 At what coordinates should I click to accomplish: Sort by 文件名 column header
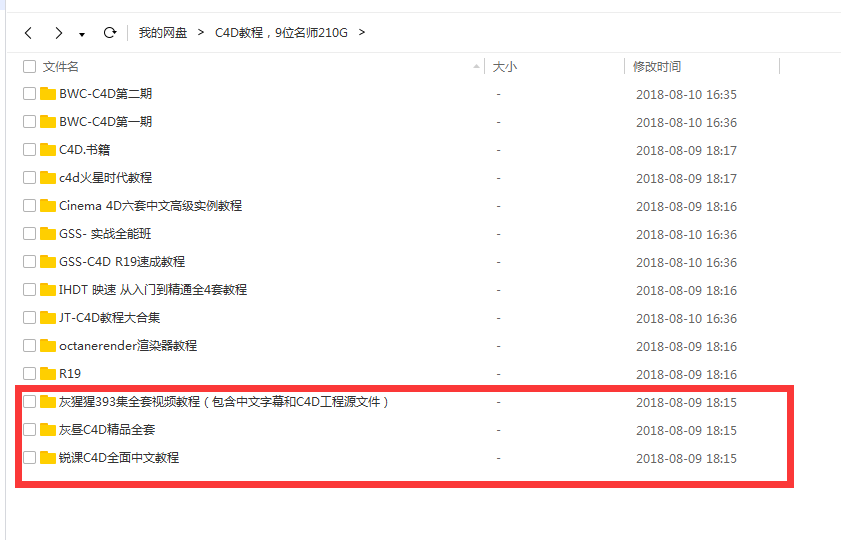(61, 66)
